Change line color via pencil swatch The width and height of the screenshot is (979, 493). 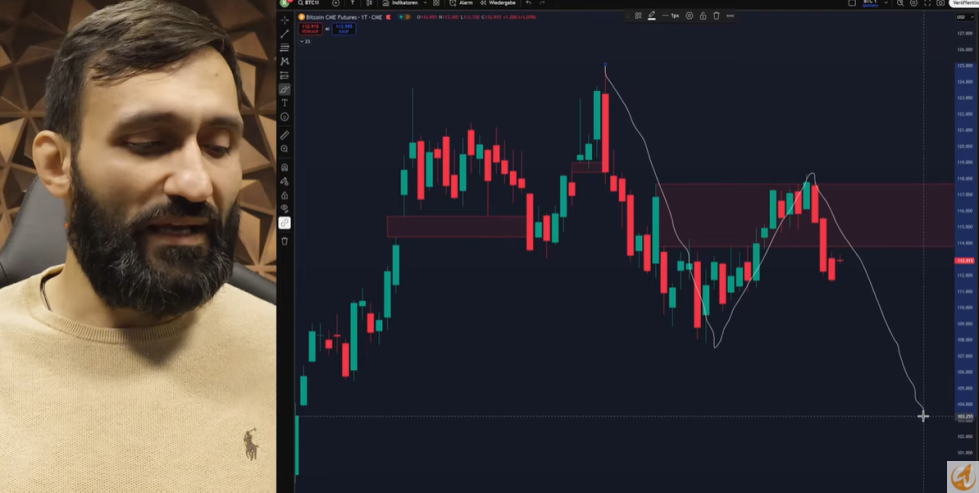651,16
